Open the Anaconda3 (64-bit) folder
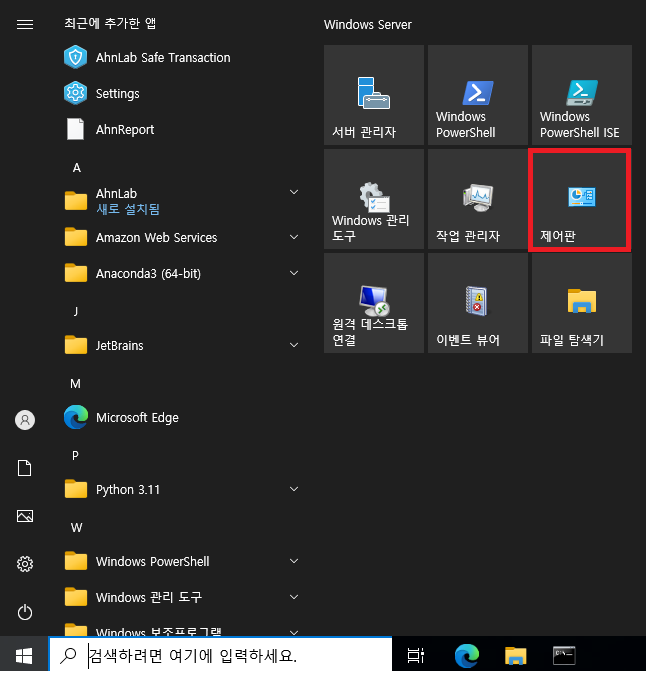Screen dimensions: 648x676 pyautogui.click(x=183, y=274)
